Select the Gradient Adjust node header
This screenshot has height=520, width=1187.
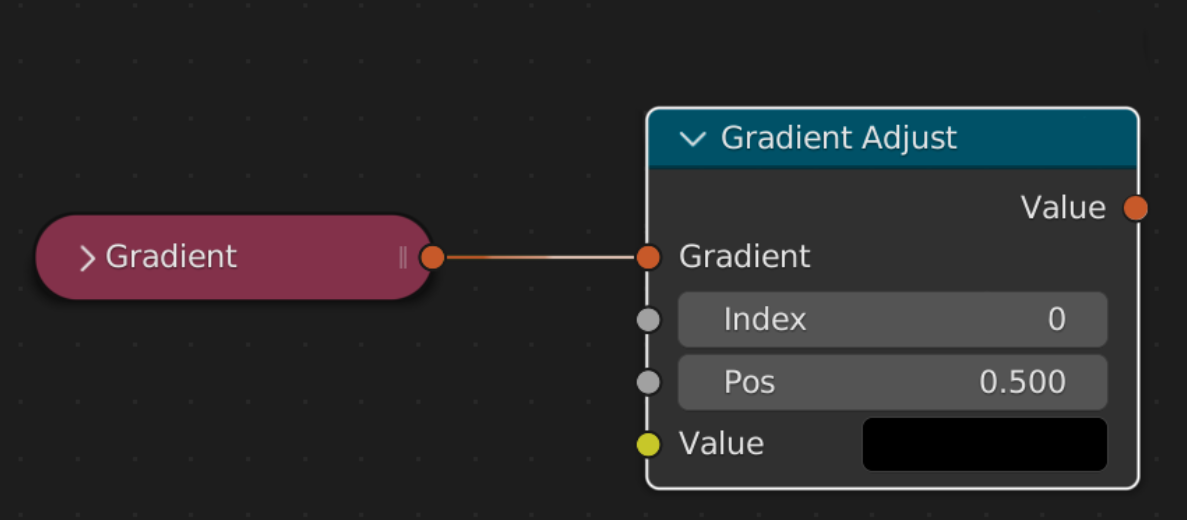[893, 138]
